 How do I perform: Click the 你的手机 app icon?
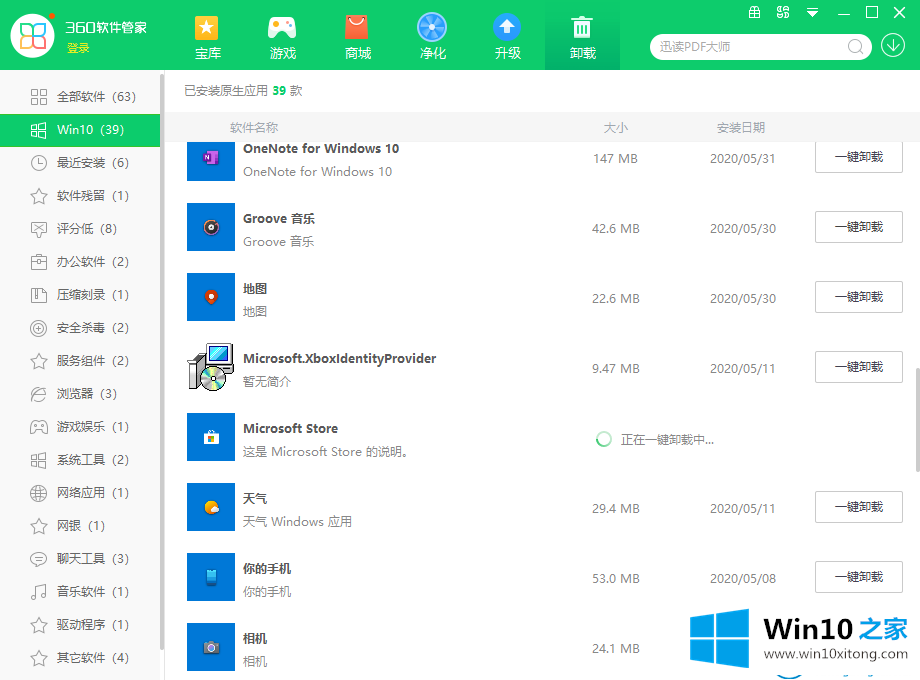pyautogui.click(x=211, y=577)
